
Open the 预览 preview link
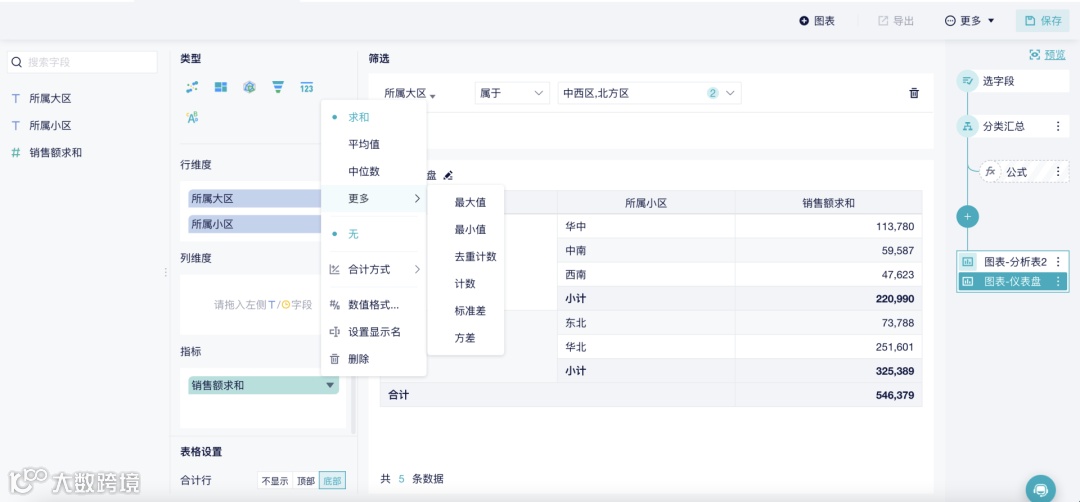coord(1055,55)
